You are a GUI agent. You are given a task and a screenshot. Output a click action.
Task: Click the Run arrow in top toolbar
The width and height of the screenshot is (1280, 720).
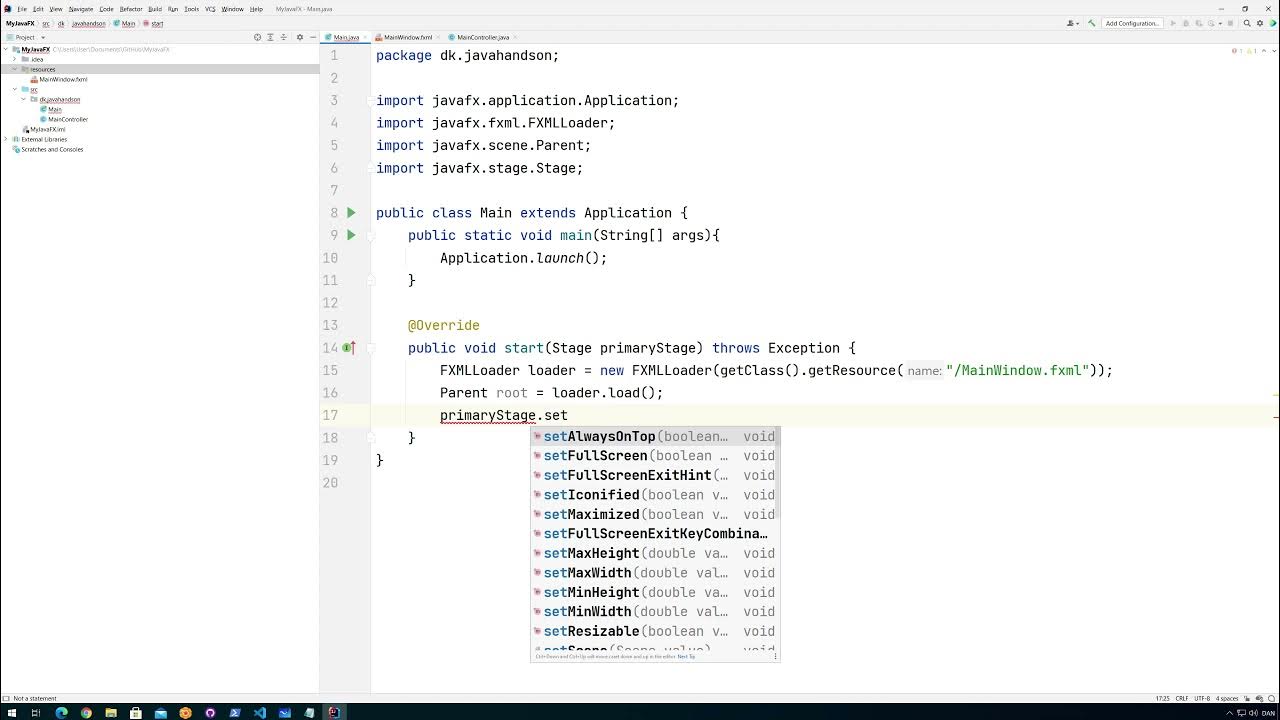[x=1173, y=23]
